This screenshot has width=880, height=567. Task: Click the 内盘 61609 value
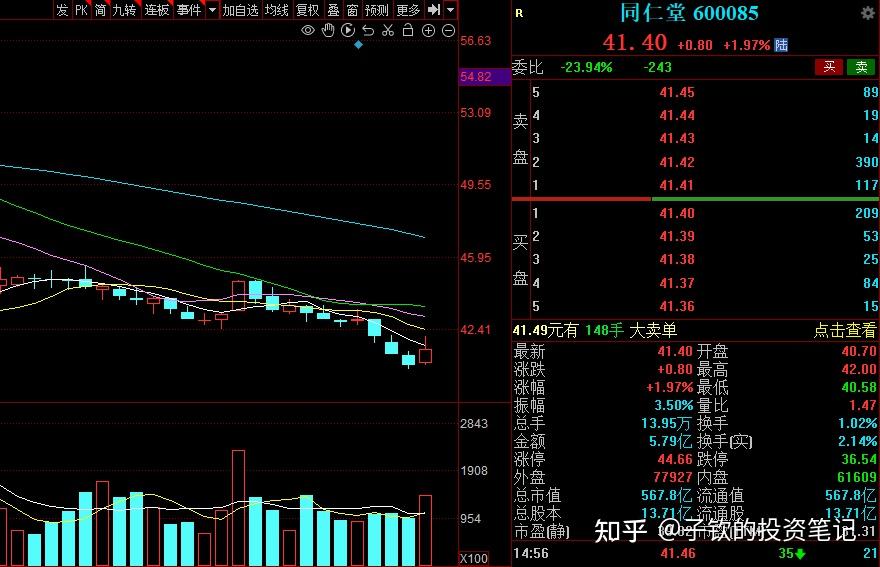pyautogui.click(x=856, y=477)
